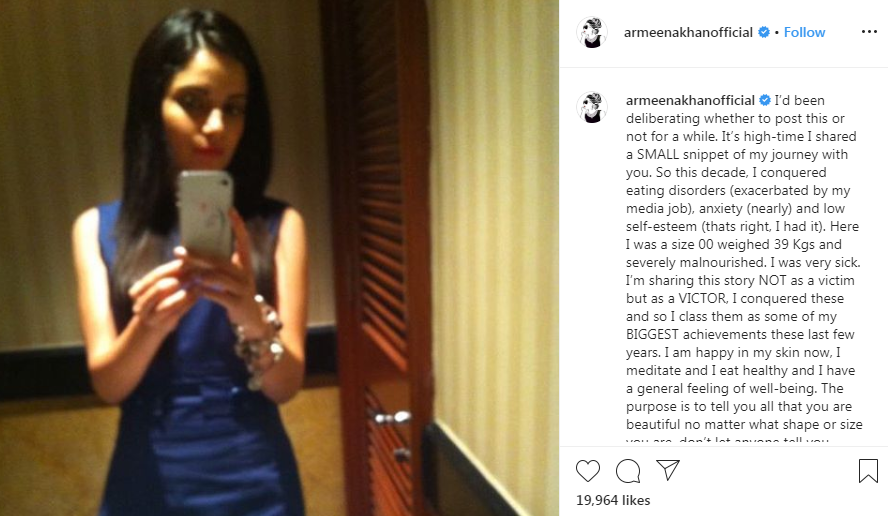Open comments via speech bubble icon

click(628, 471)
